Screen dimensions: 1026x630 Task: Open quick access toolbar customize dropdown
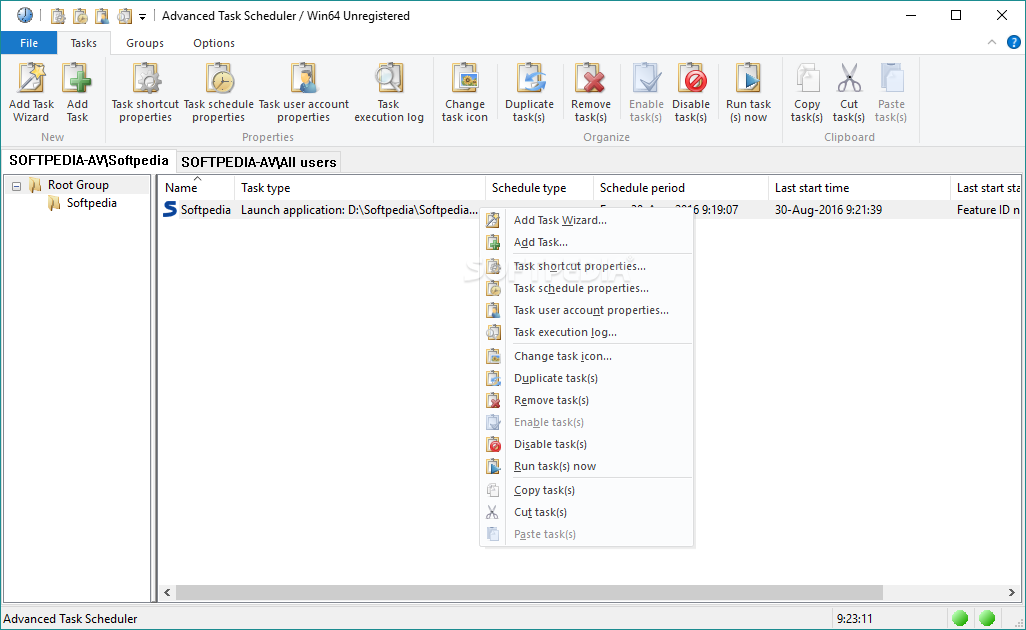coord(142,16)
